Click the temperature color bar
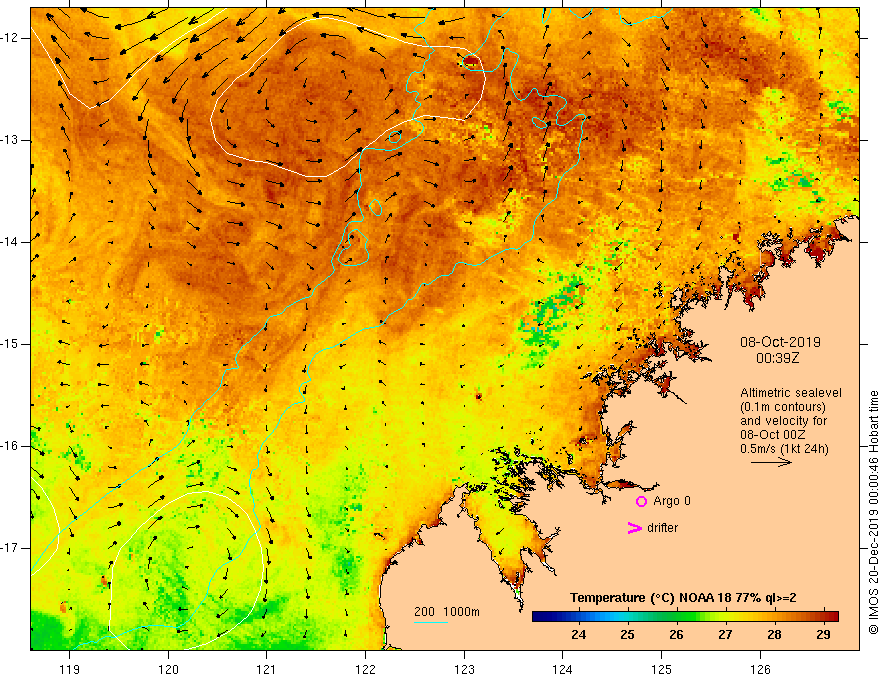The width and height of the screenshot is (880, 680). click(685, 617)
